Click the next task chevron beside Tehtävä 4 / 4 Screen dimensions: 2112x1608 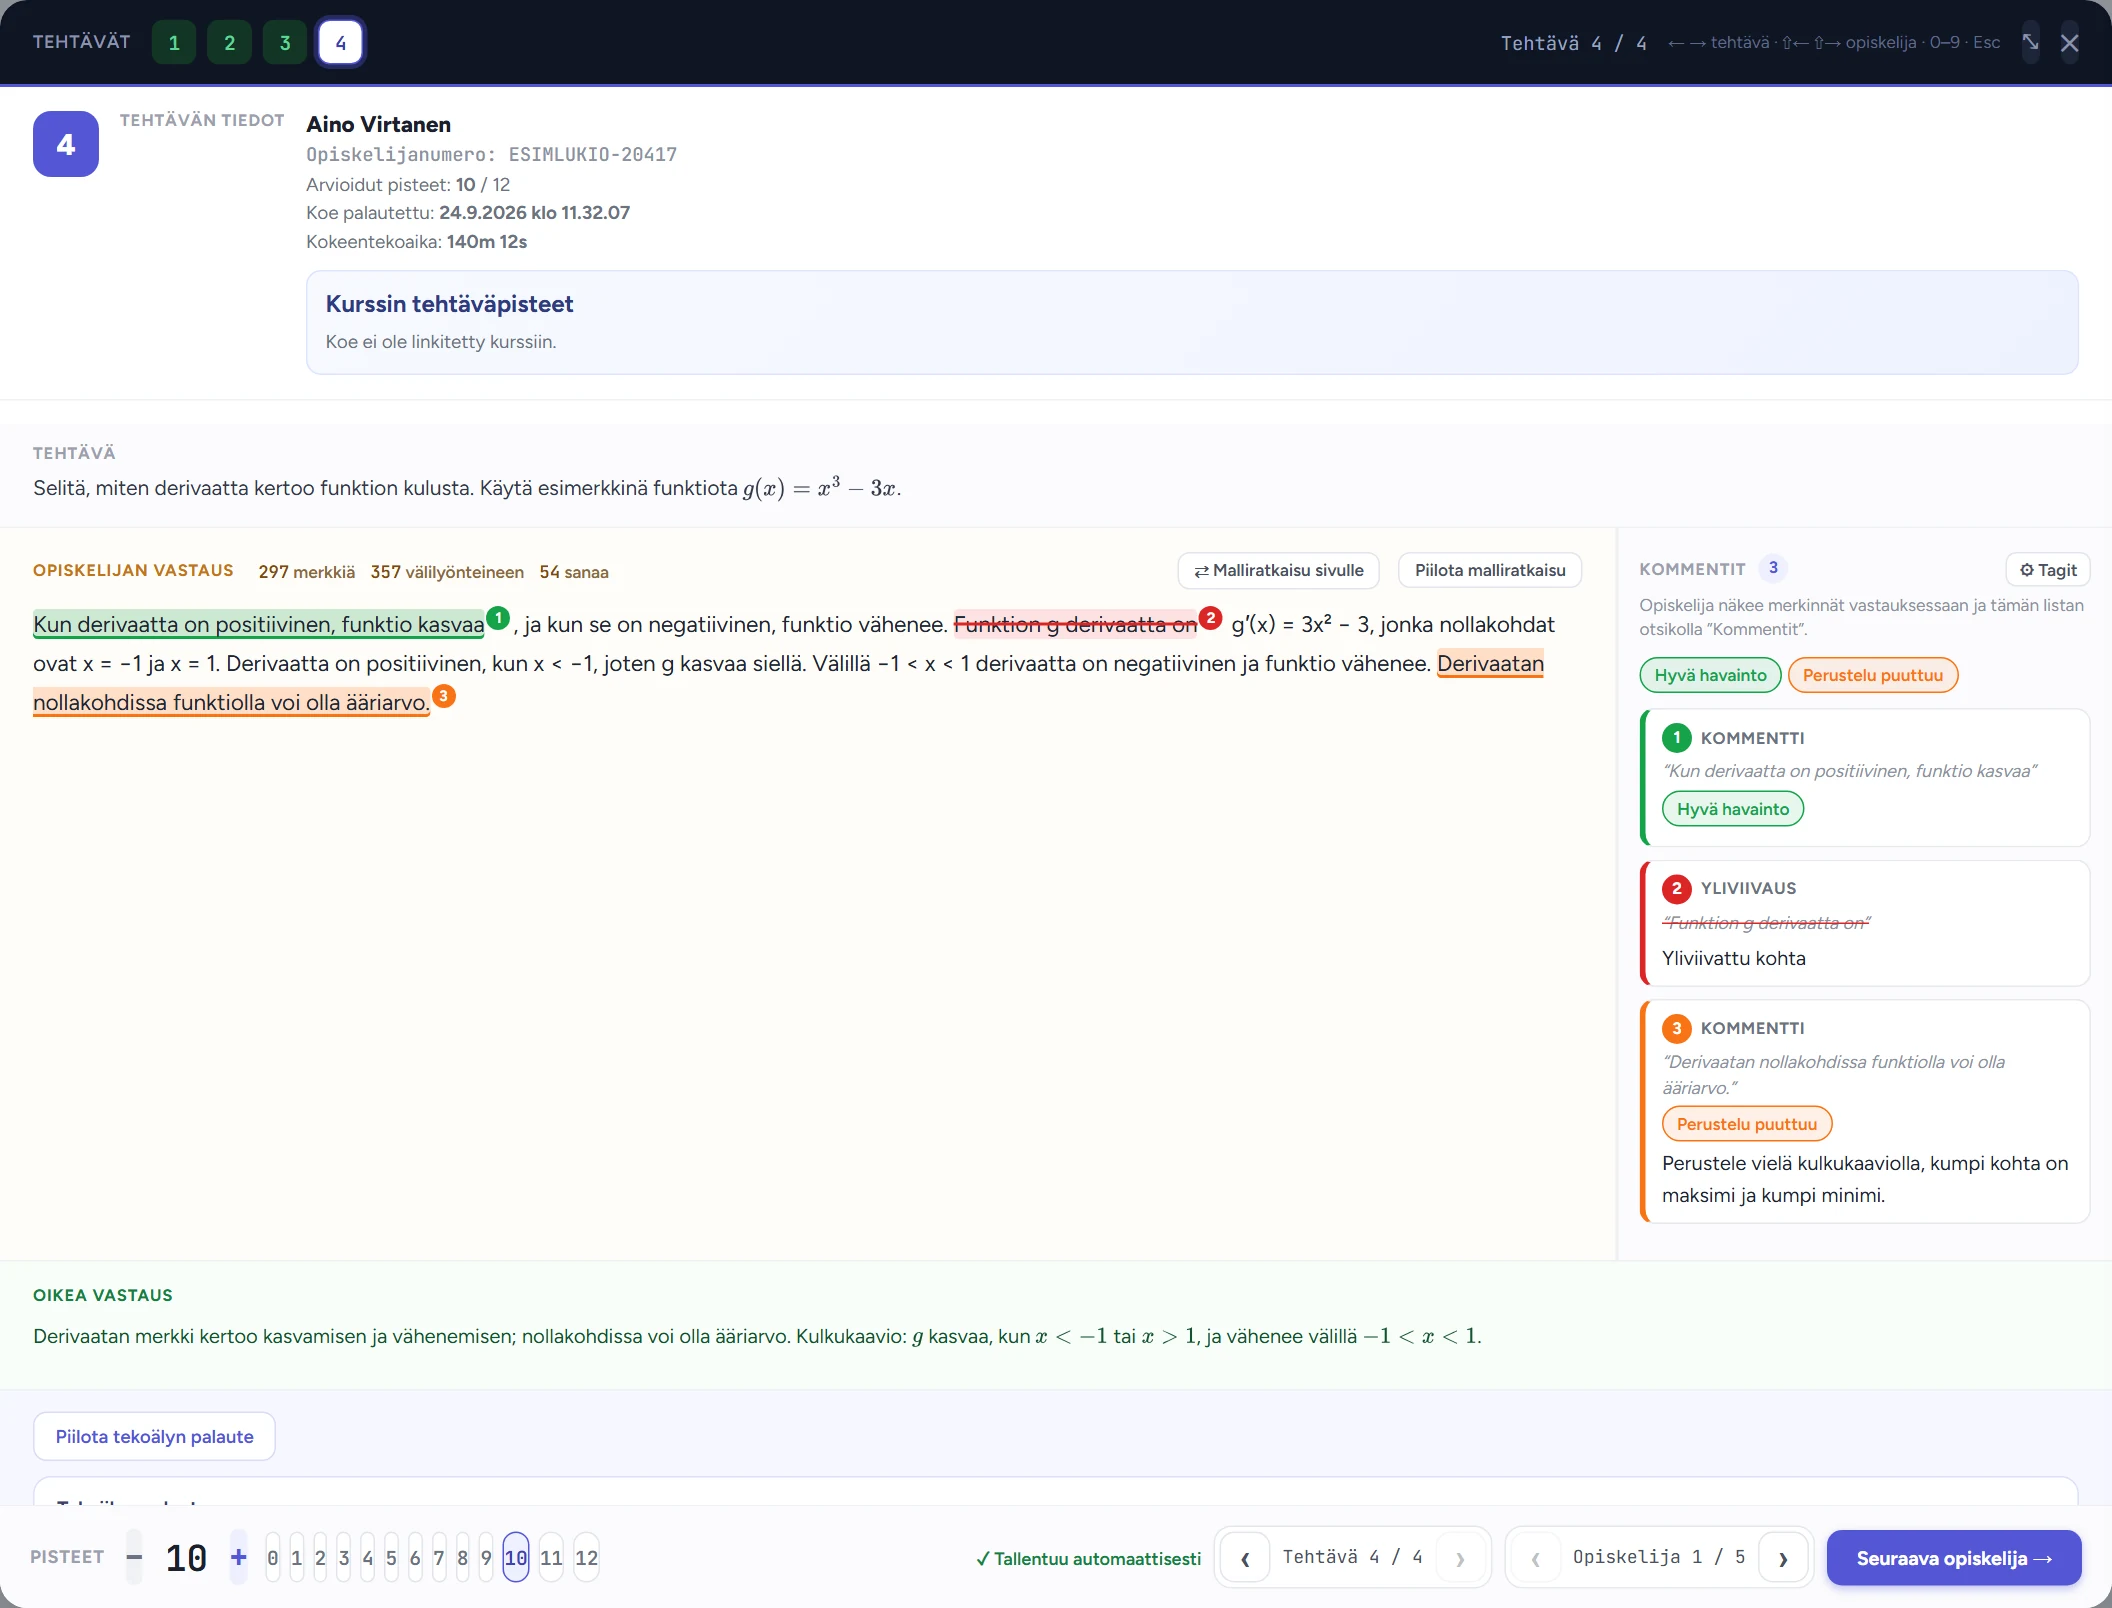click(1460, 1558)
